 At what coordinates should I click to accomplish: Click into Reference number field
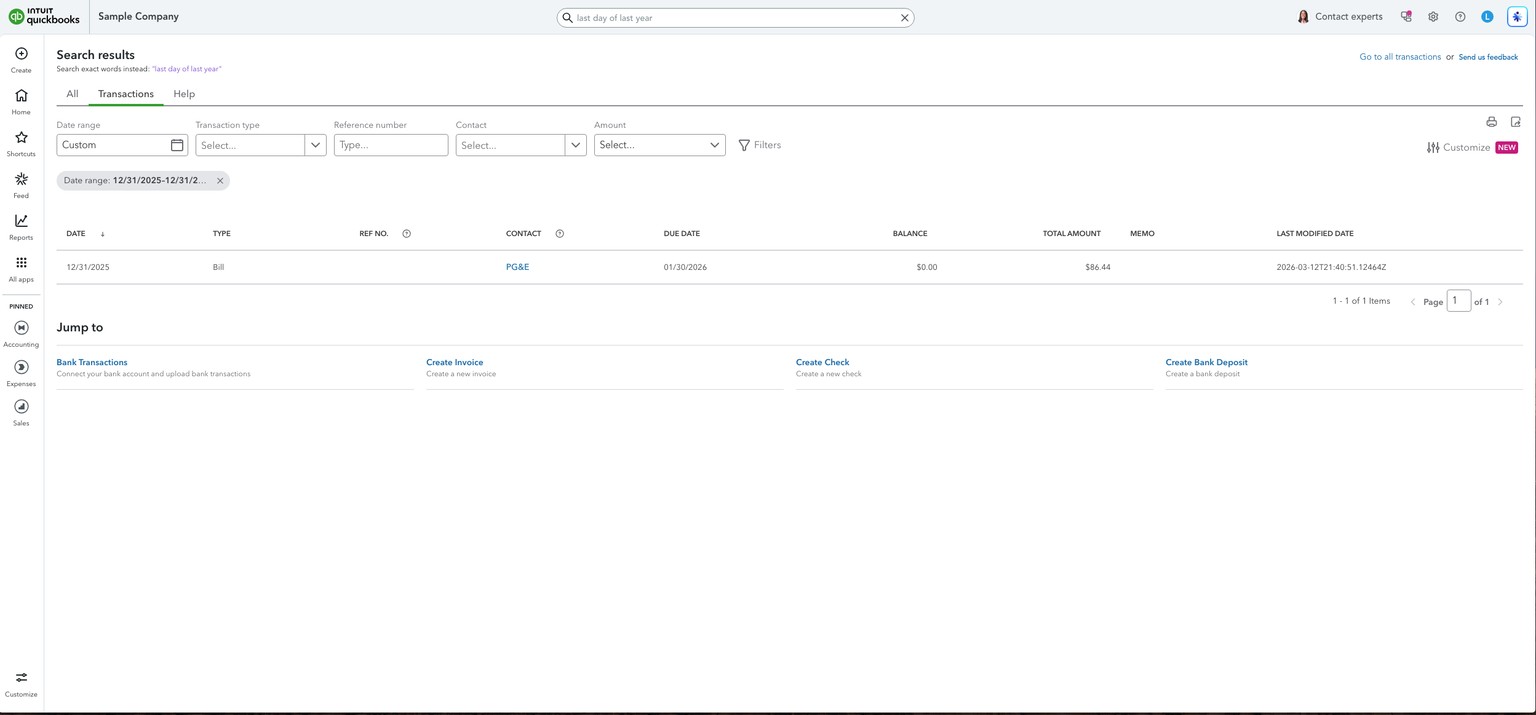391,145
